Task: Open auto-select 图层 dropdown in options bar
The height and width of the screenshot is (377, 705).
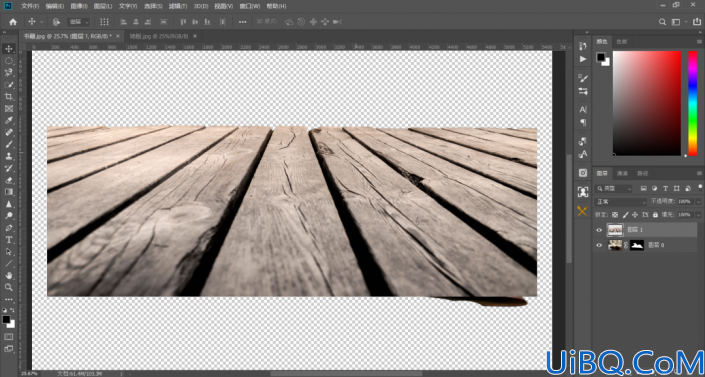Action: 80,22
